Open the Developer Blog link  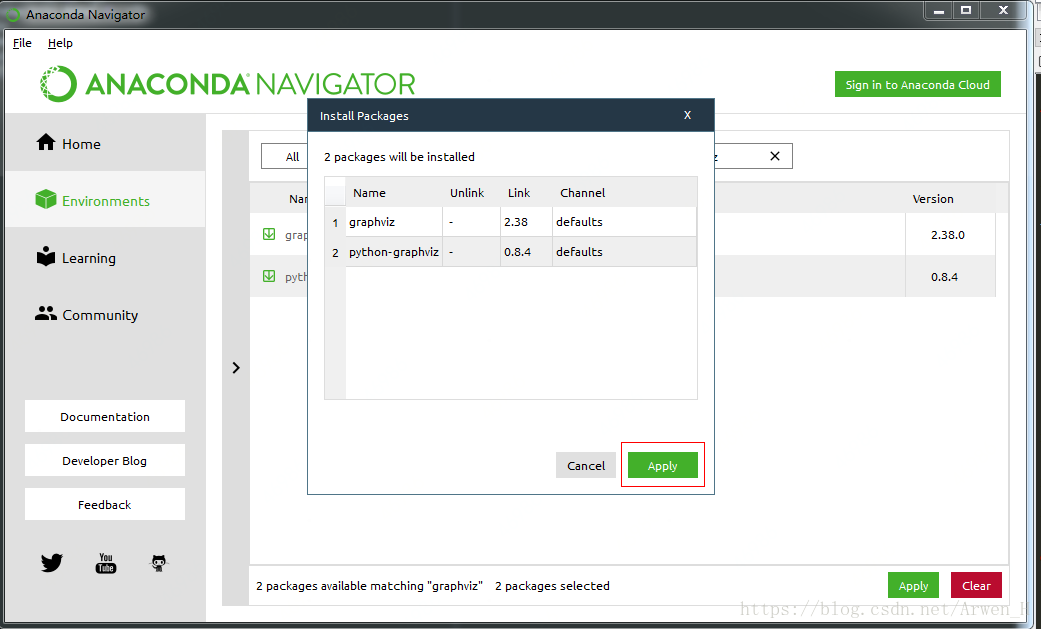(x=105, y=460)
